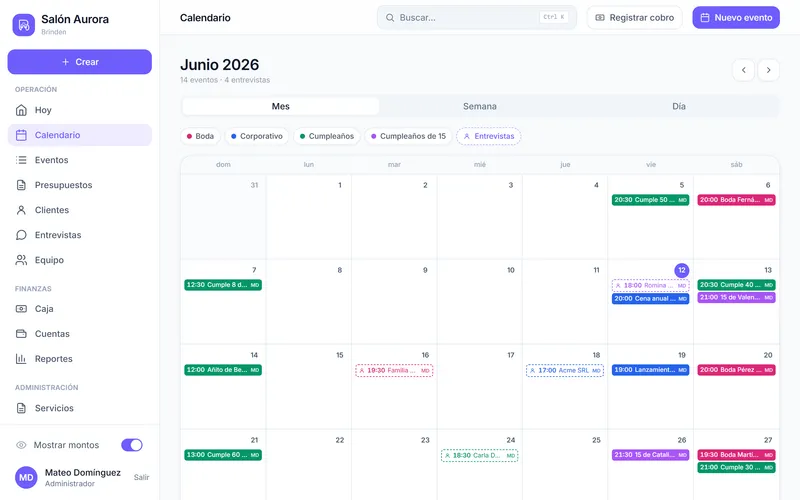The image size is (800, 500).
Task: Toggle the Entrevistas filter chip
Action: 489,136
